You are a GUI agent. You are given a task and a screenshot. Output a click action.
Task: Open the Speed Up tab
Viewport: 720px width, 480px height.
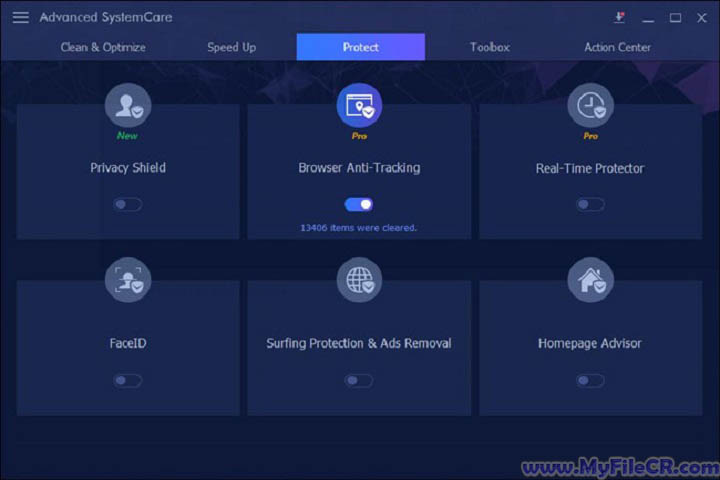tap(232, 47)
